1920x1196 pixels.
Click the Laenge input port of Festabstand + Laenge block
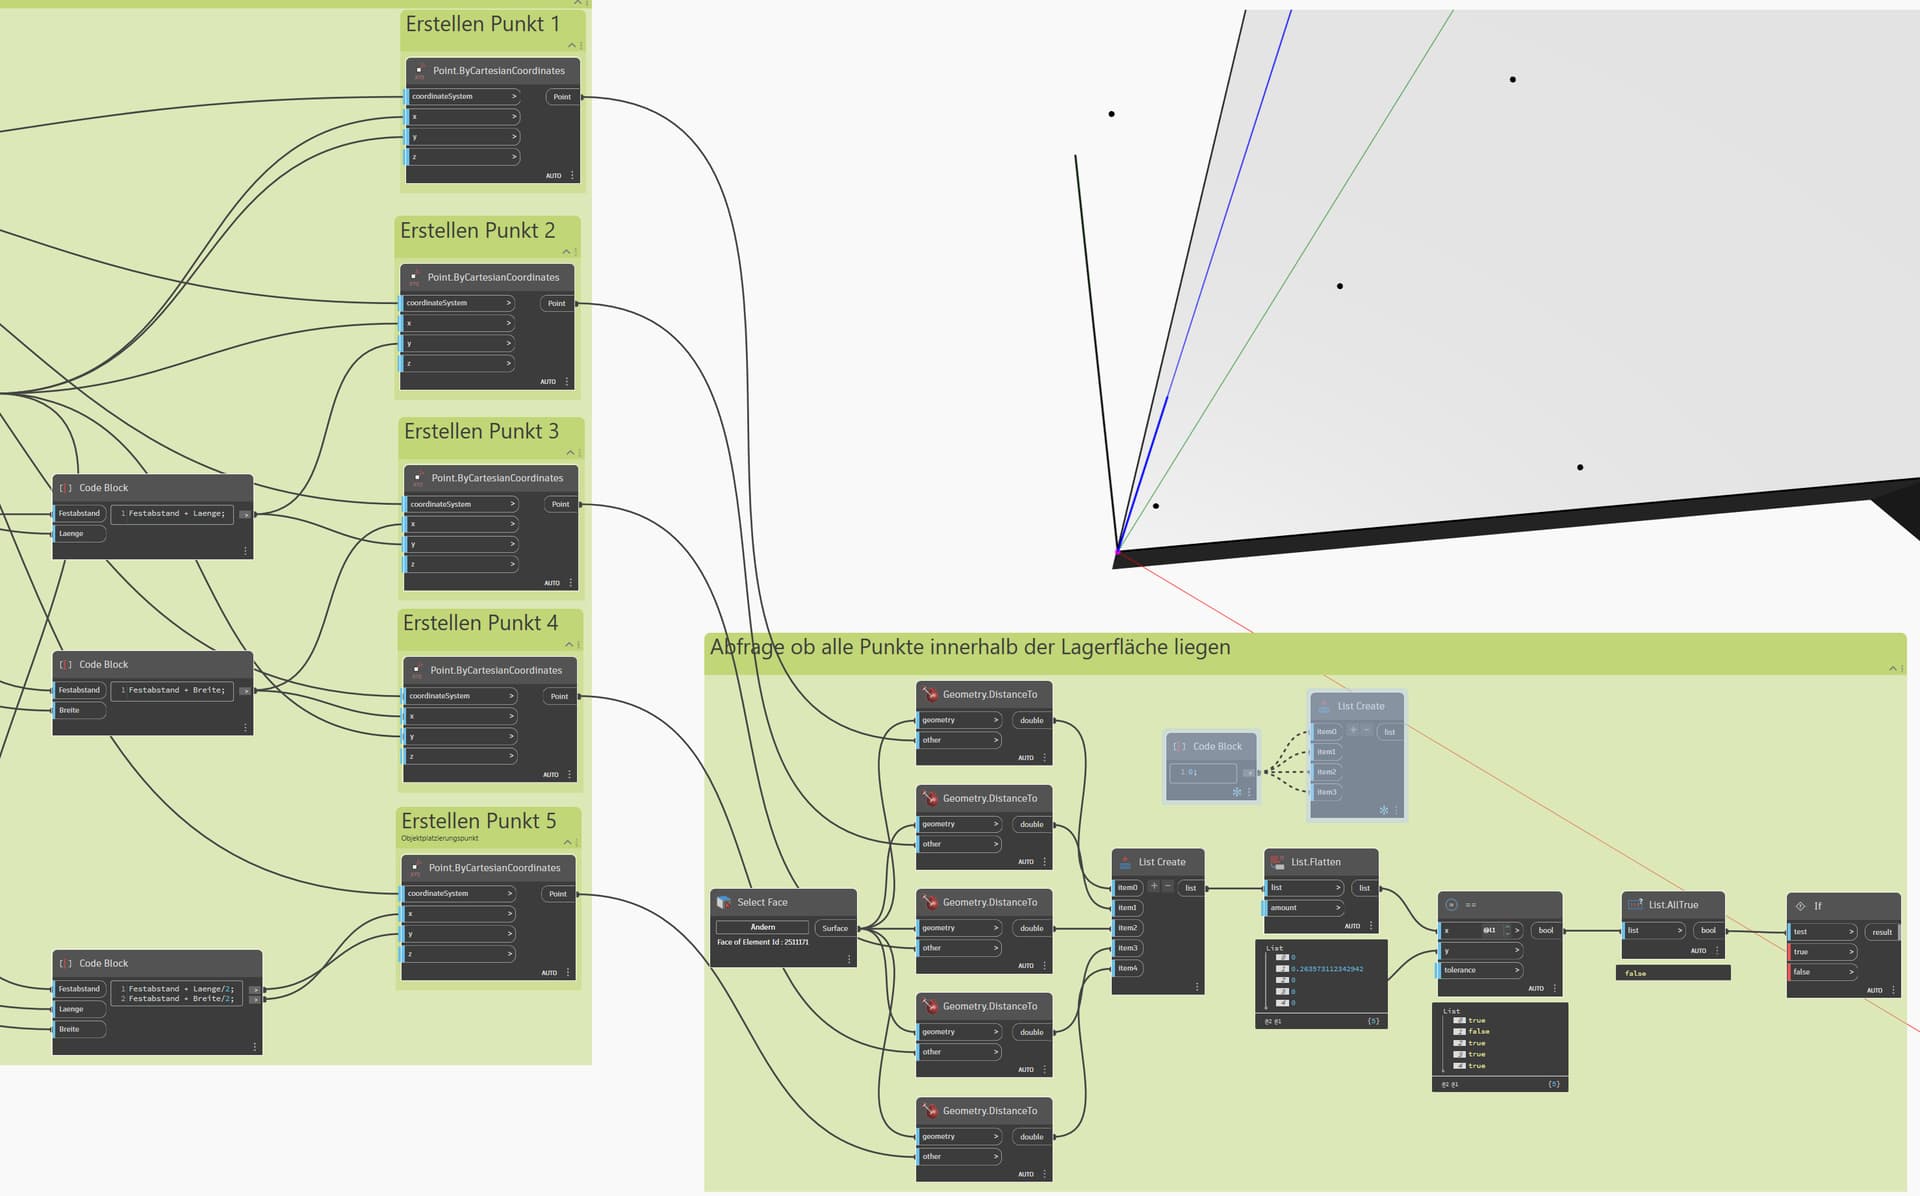click(80, 534)
